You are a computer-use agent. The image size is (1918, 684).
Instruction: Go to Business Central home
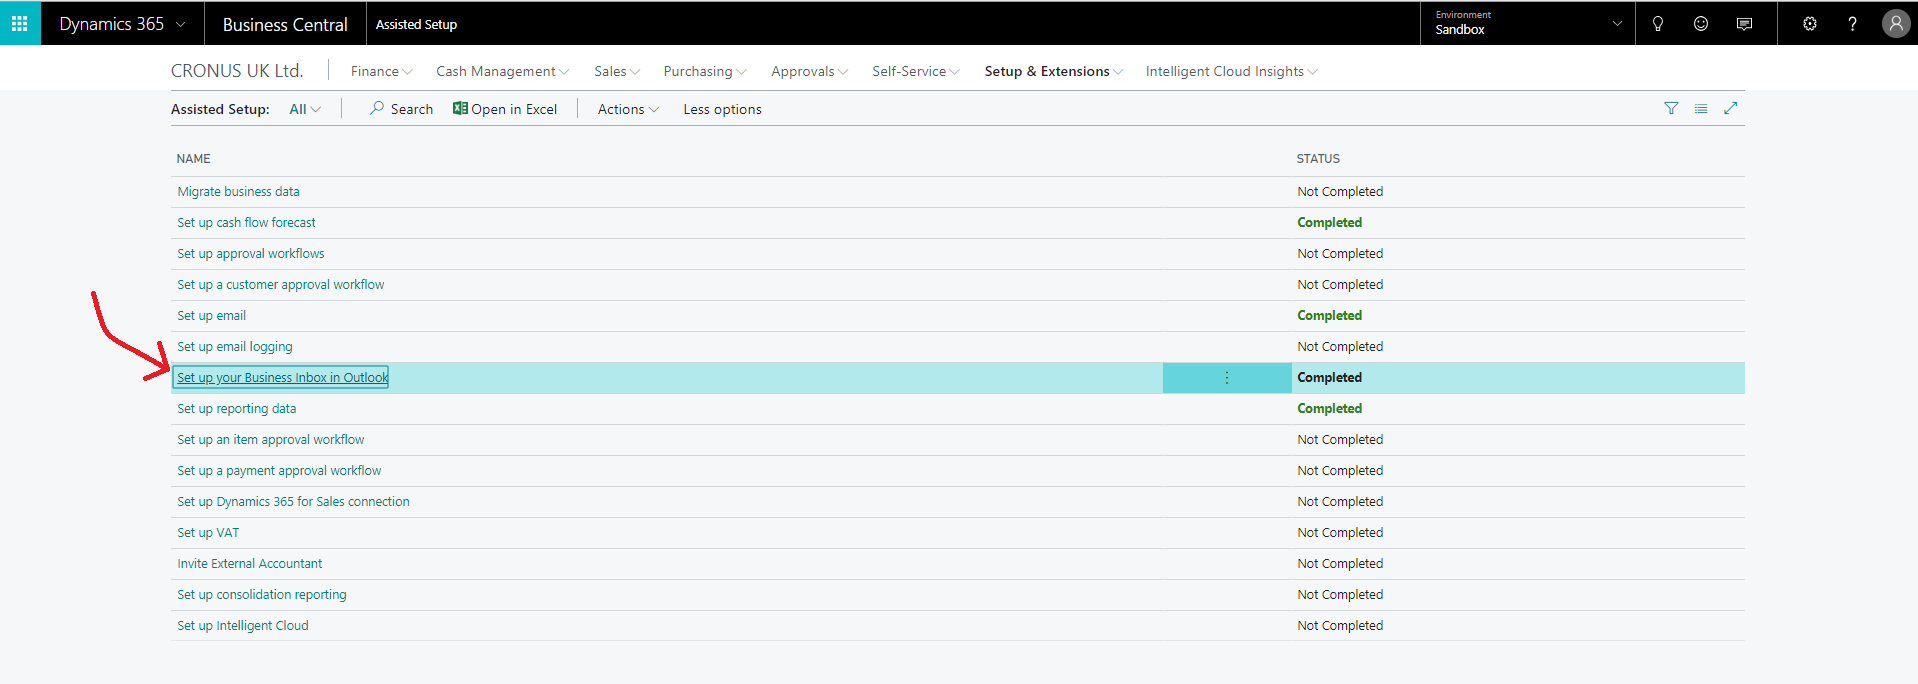pos(285,24)
